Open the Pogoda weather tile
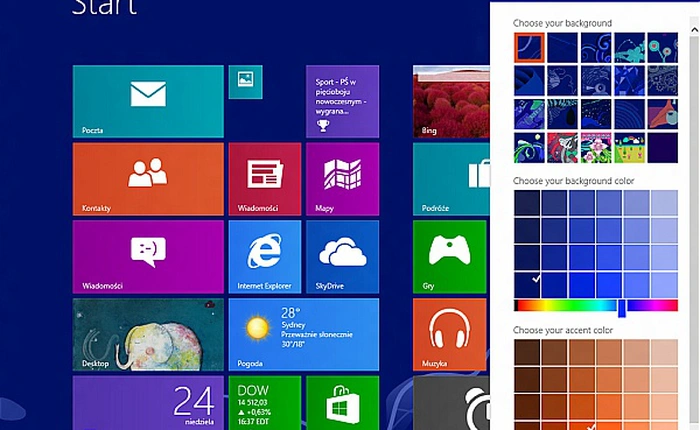Image resolution: width=700 pixels, height=430 pixels. [x=304, y=334]
